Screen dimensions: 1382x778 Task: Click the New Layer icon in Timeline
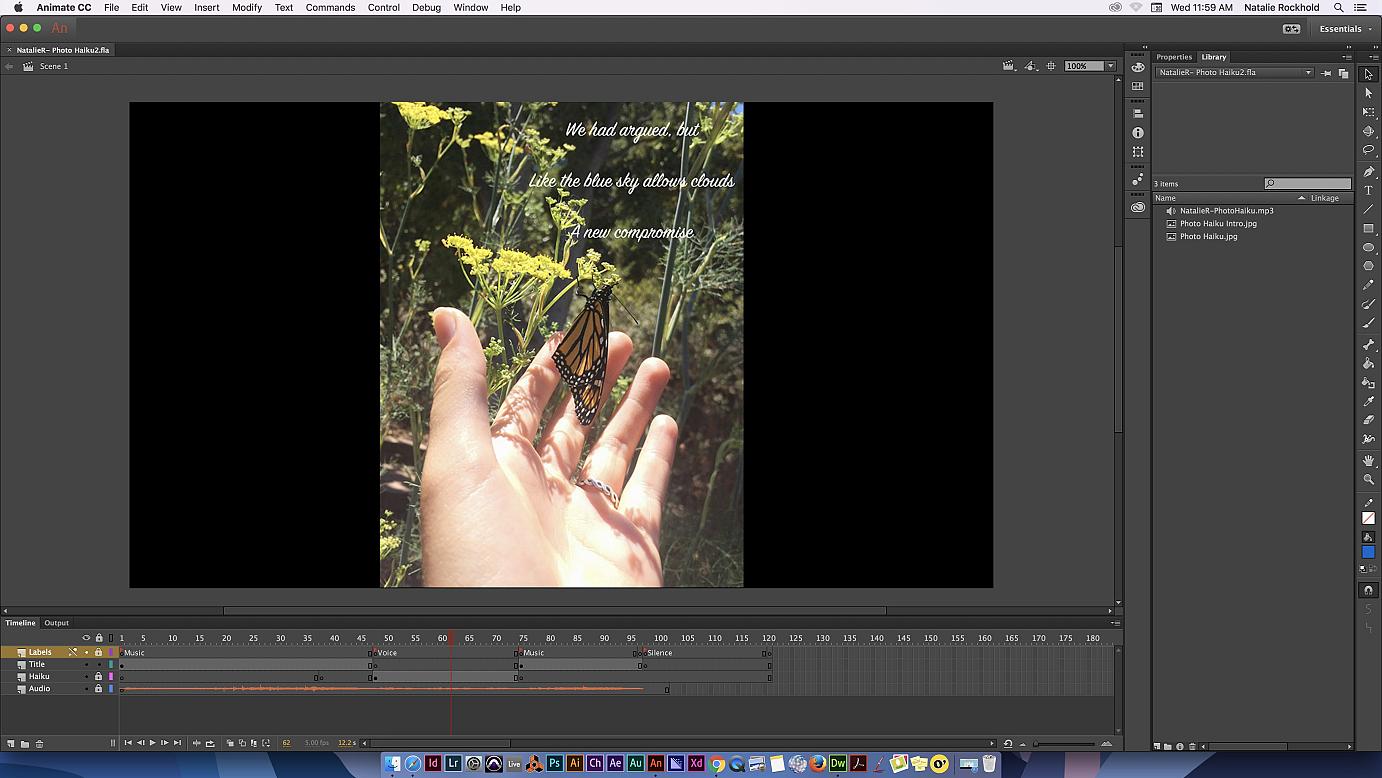(11, 743)
